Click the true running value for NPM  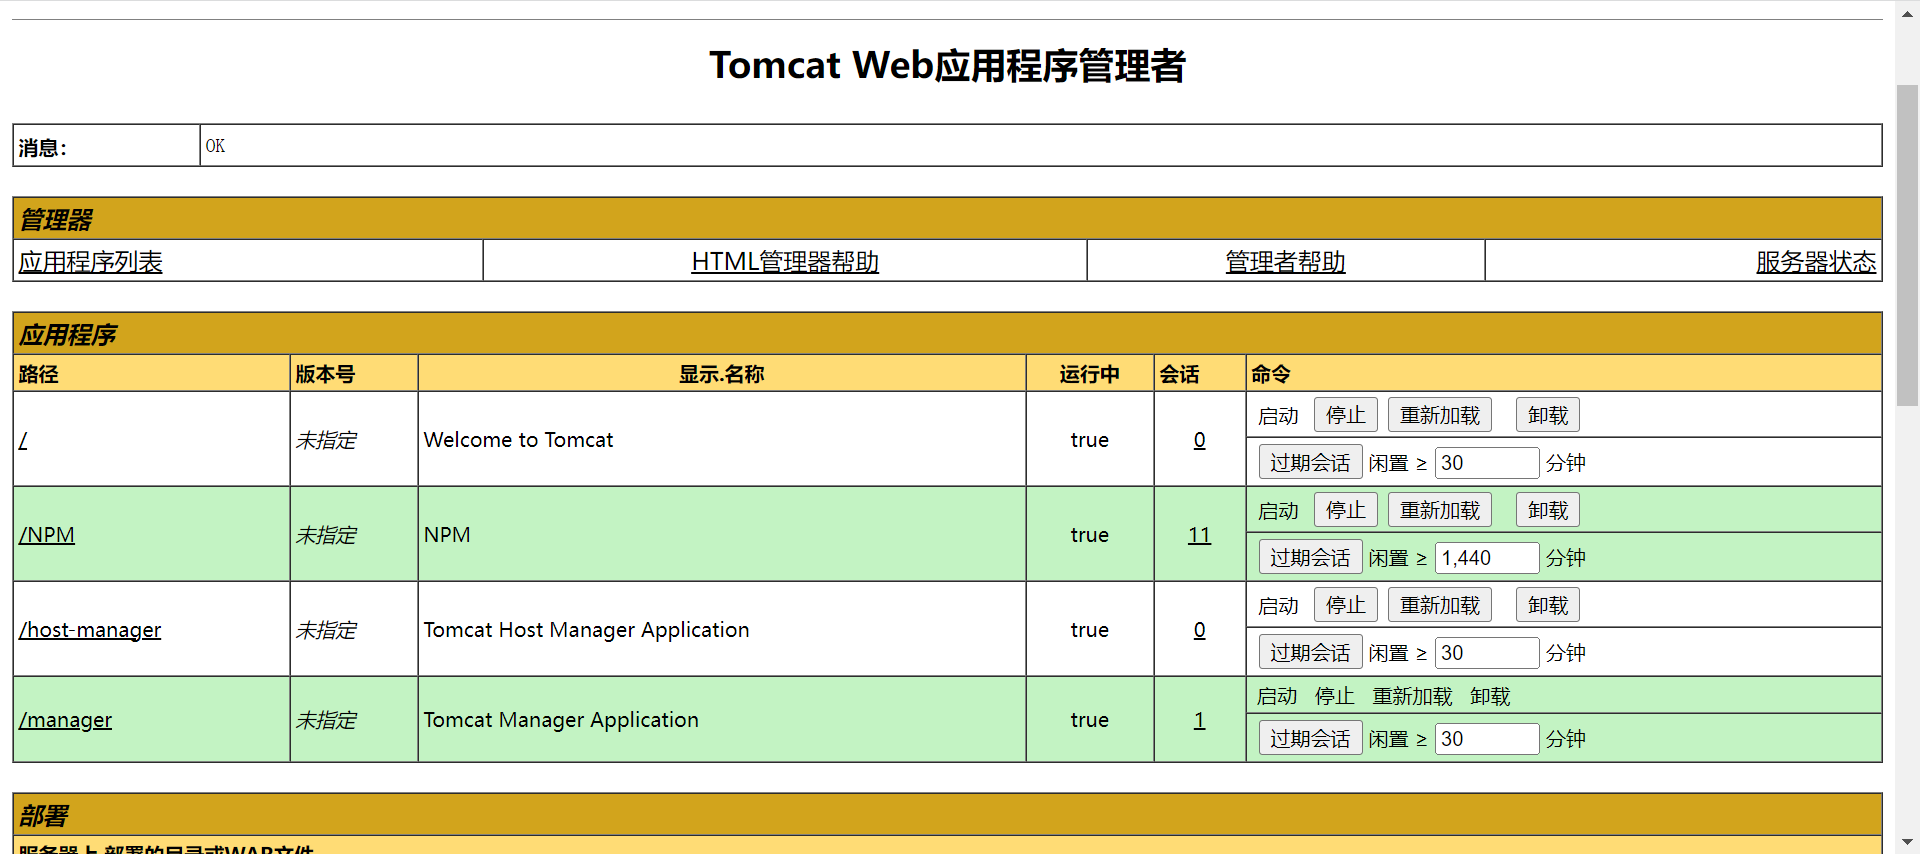1090,535
